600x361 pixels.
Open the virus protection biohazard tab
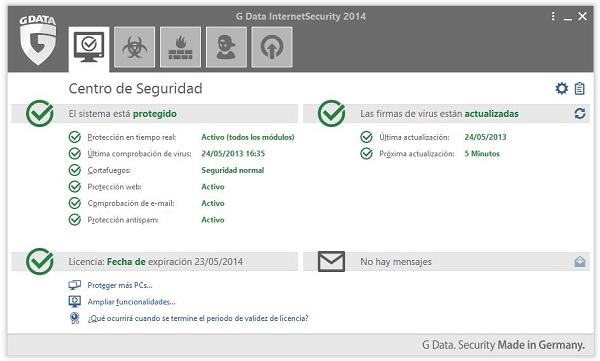click(x=135, y=47)
